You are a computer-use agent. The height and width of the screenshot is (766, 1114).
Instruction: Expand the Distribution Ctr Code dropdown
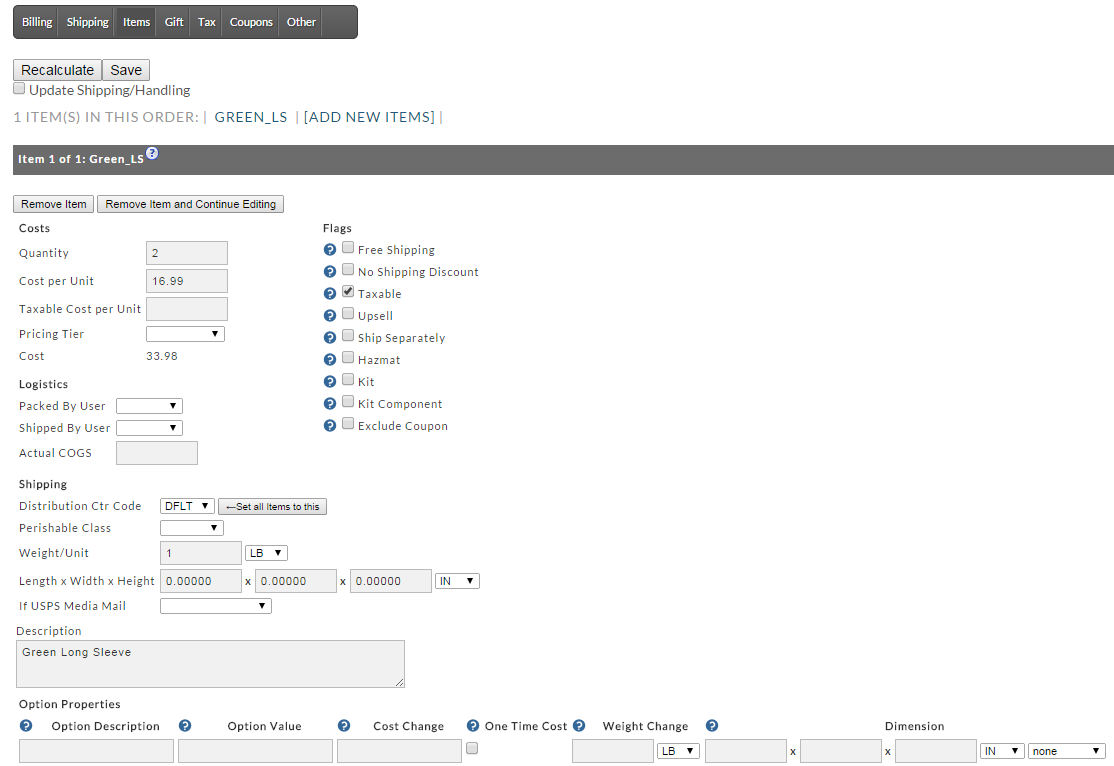[188, 506]
